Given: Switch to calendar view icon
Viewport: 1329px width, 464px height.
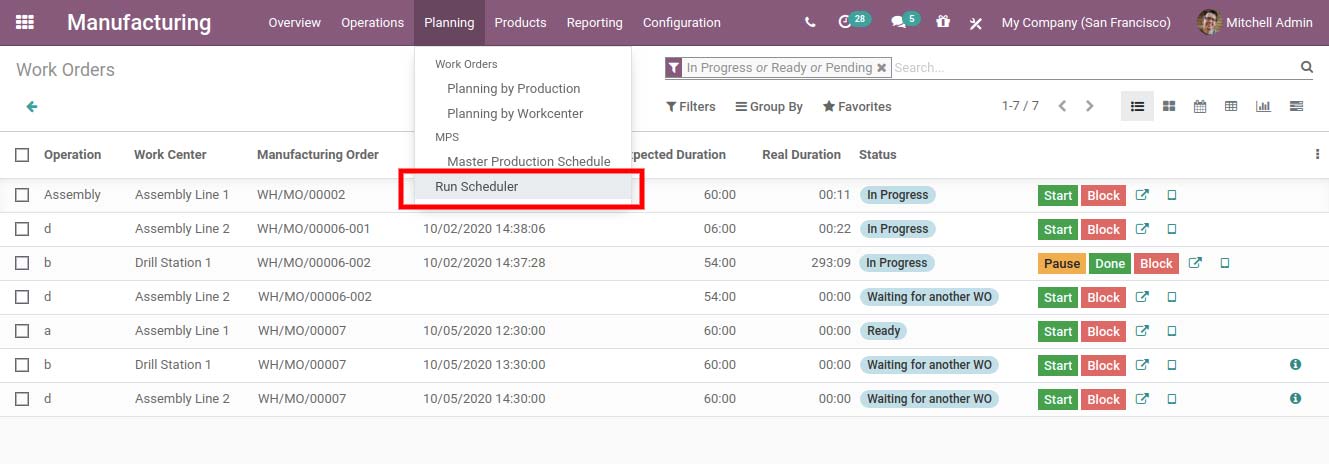Looking at the screenshot, I should [x=1200, y=106].
